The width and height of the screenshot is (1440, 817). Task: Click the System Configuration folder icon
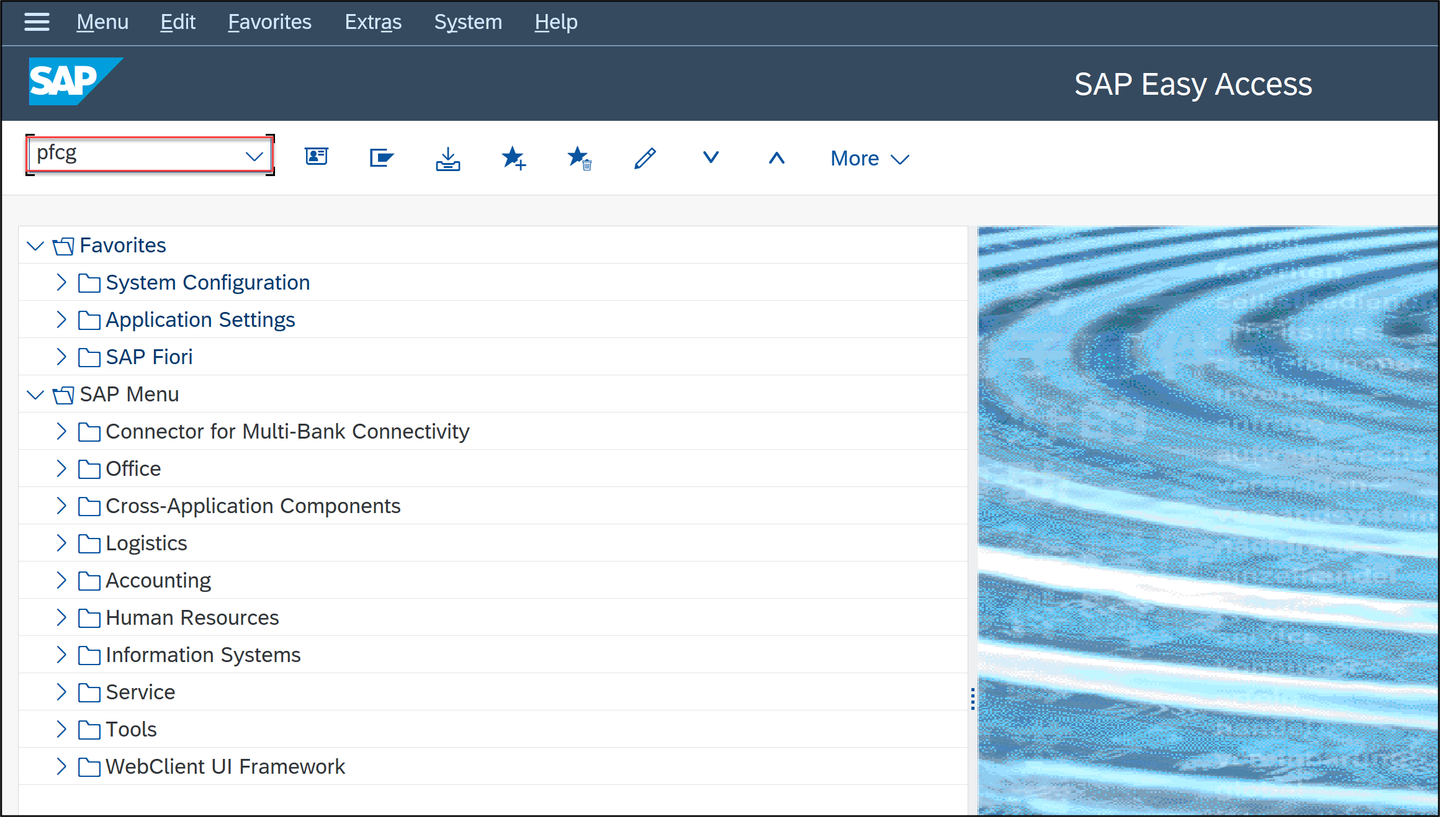pyautogui.click(x=90, y=283)
